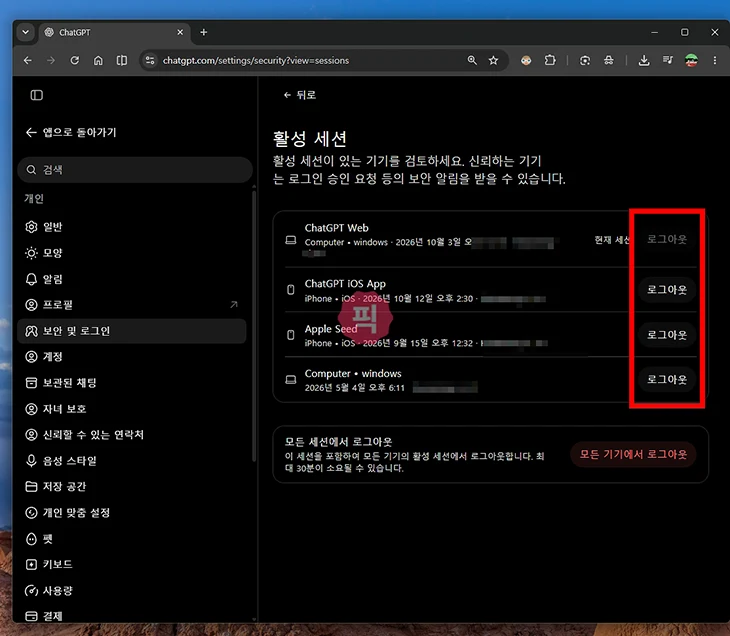Image resolution: width=730 pixels, height=636 pixels.
Task: Open 사용량 usage settings
Action: coord(132,590)
